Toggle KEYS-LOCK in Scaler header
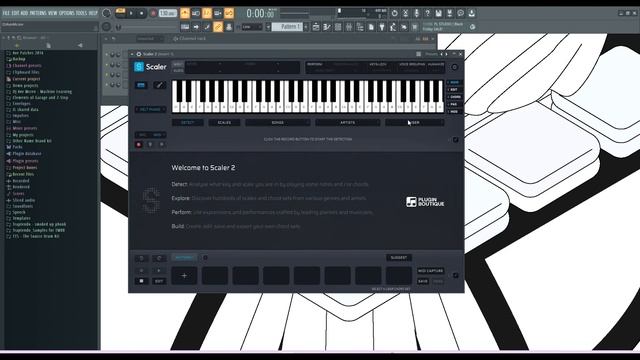The height and width of the screenshot is (360, 640). (378, 64)
